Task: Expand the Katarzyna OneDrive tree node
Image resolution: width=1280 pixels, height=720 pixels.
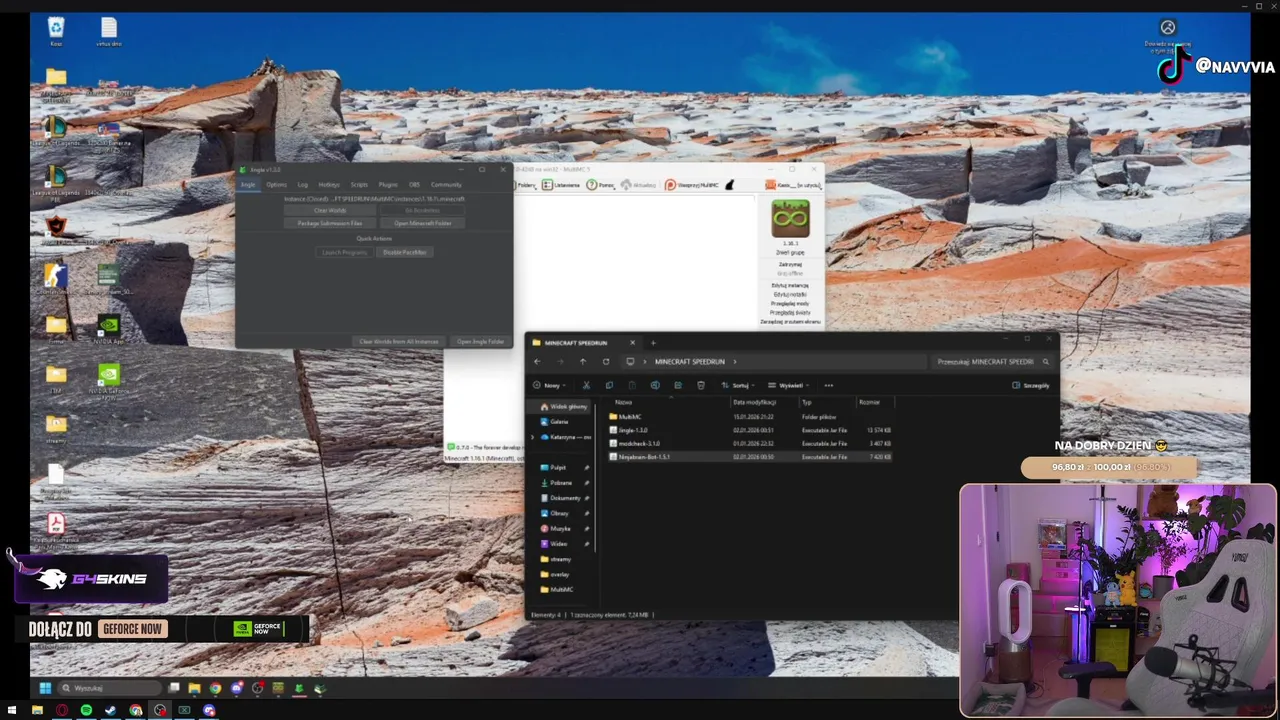Action: tap(533, 437)
